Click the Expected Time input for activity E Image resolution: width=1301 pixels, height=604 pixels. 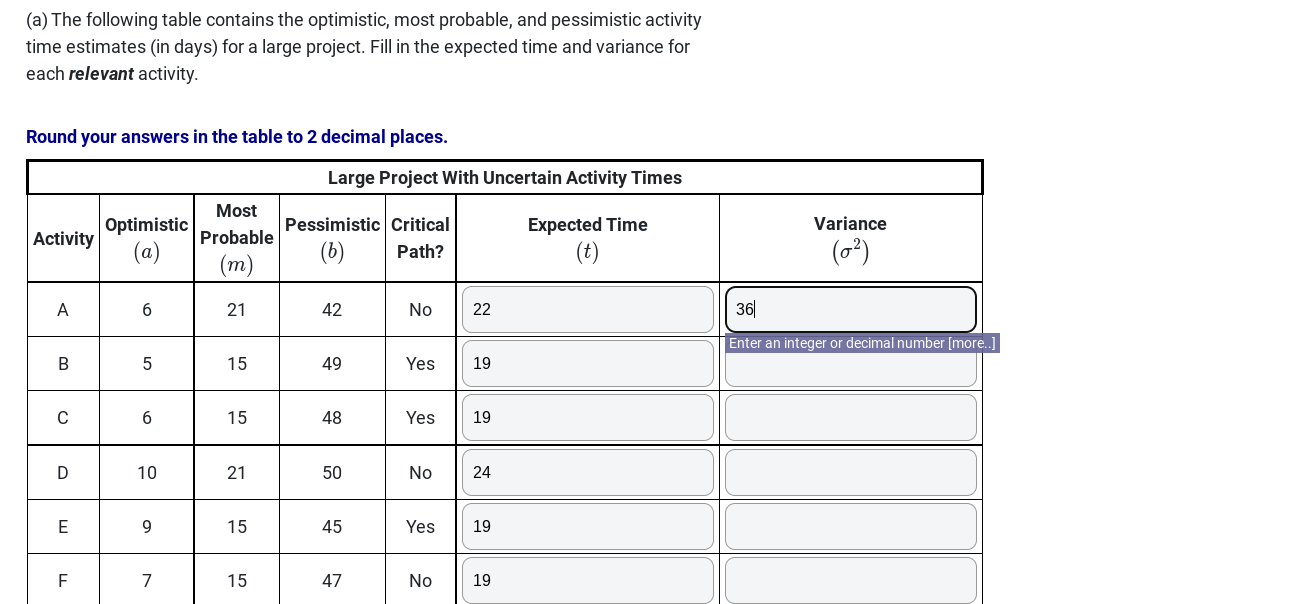587,526
